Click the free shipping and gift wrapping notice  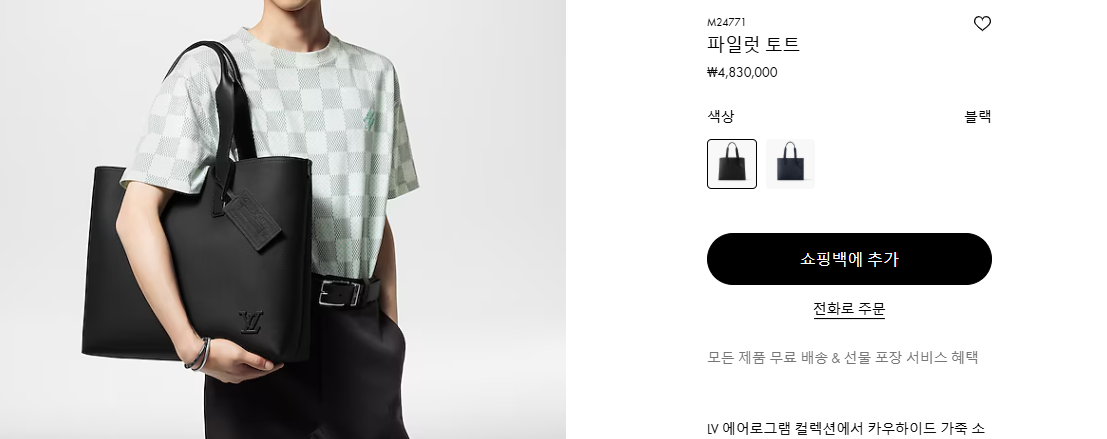(x=843, y=357)
